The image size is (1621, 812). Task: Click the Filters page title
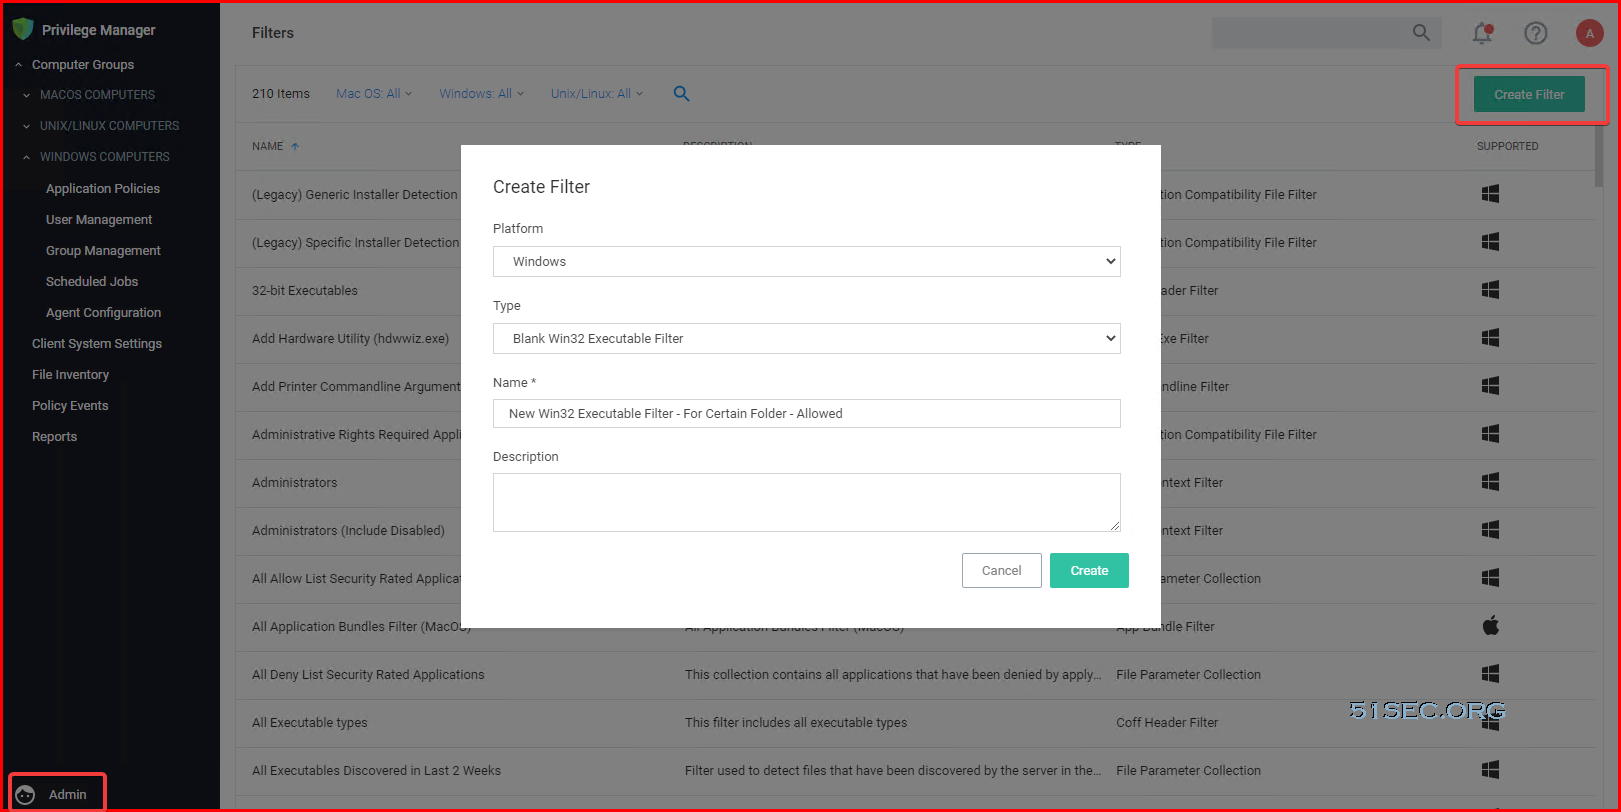pos(273,33)
